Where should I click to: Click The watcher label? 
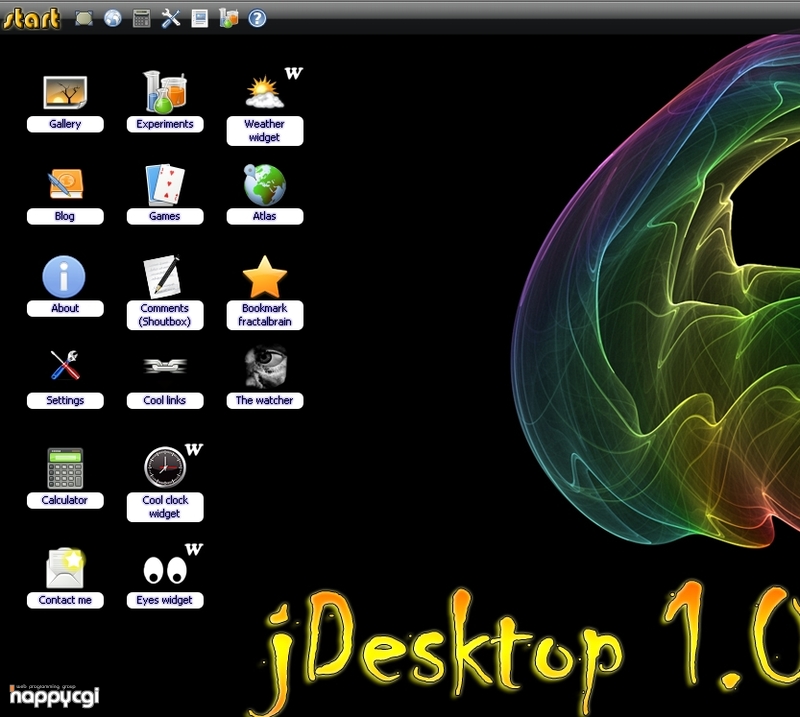pos(265,401)
